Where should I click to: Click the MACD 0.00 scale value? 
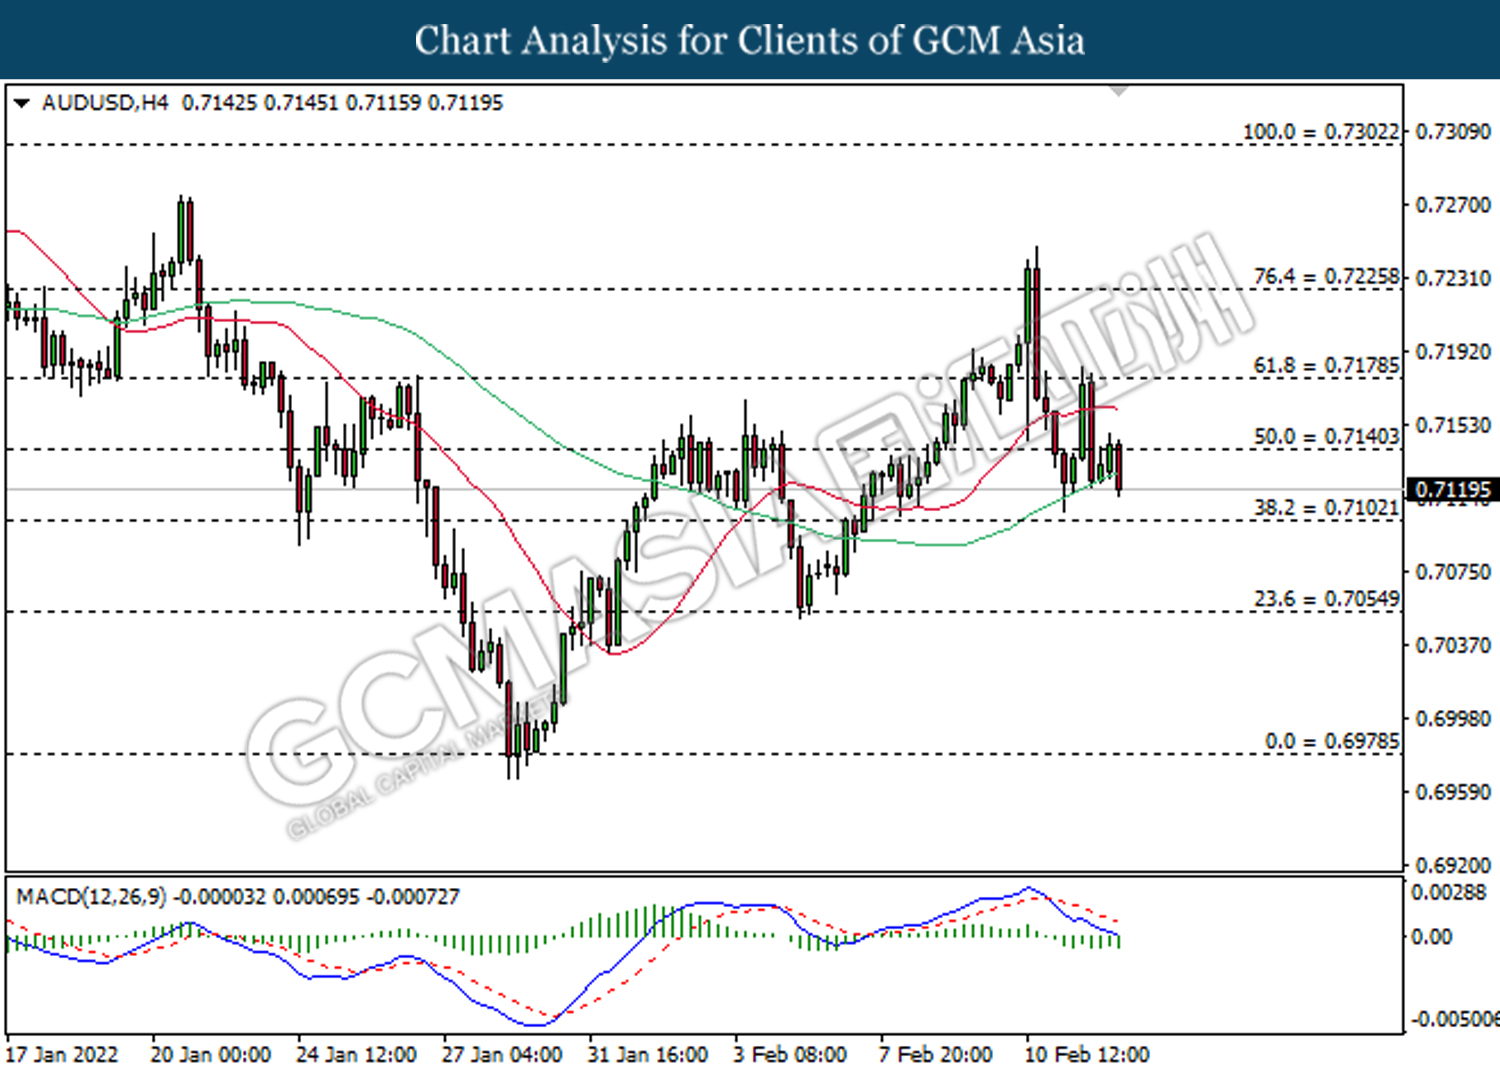1431,937
